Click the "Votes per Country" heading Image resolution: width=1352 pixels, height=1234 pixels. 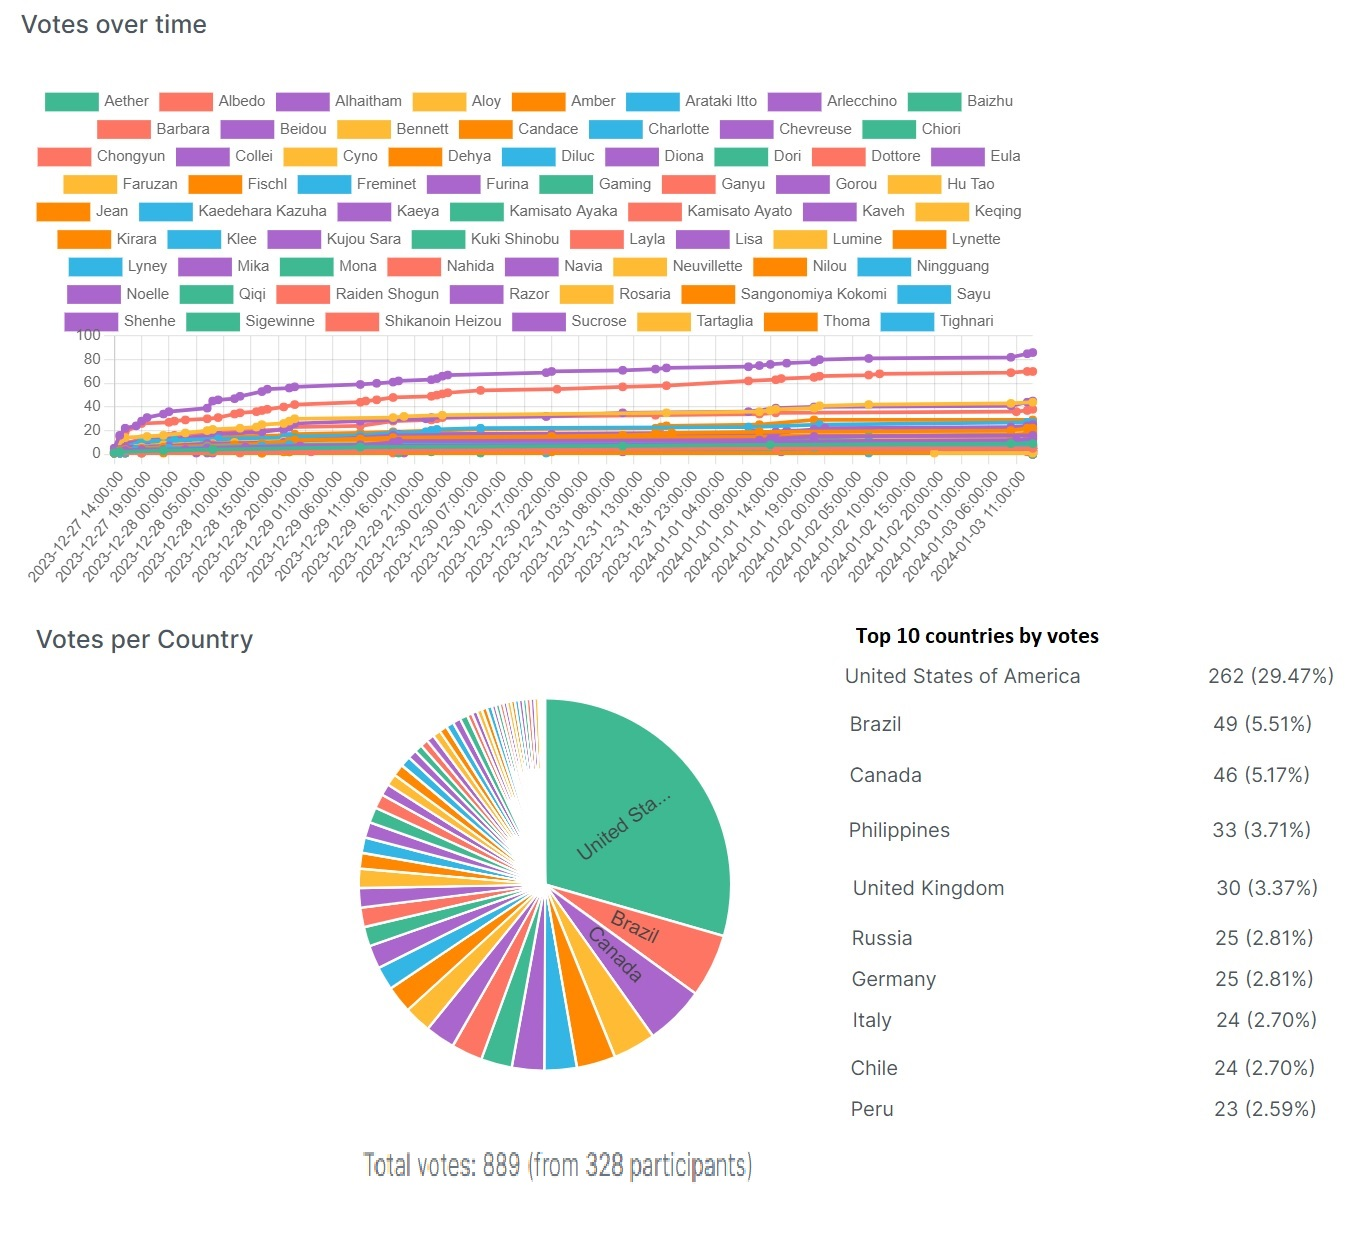coord(145,640)
